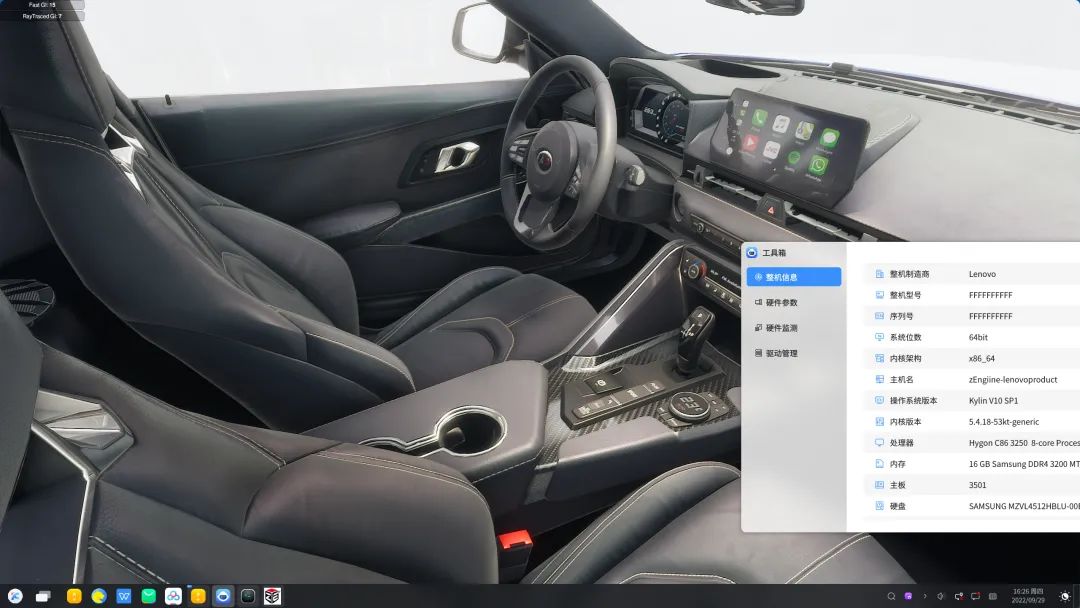1080x608 pixels.
Task: Toggle night mode from the system tray
Action: (x=1064, y=596)
